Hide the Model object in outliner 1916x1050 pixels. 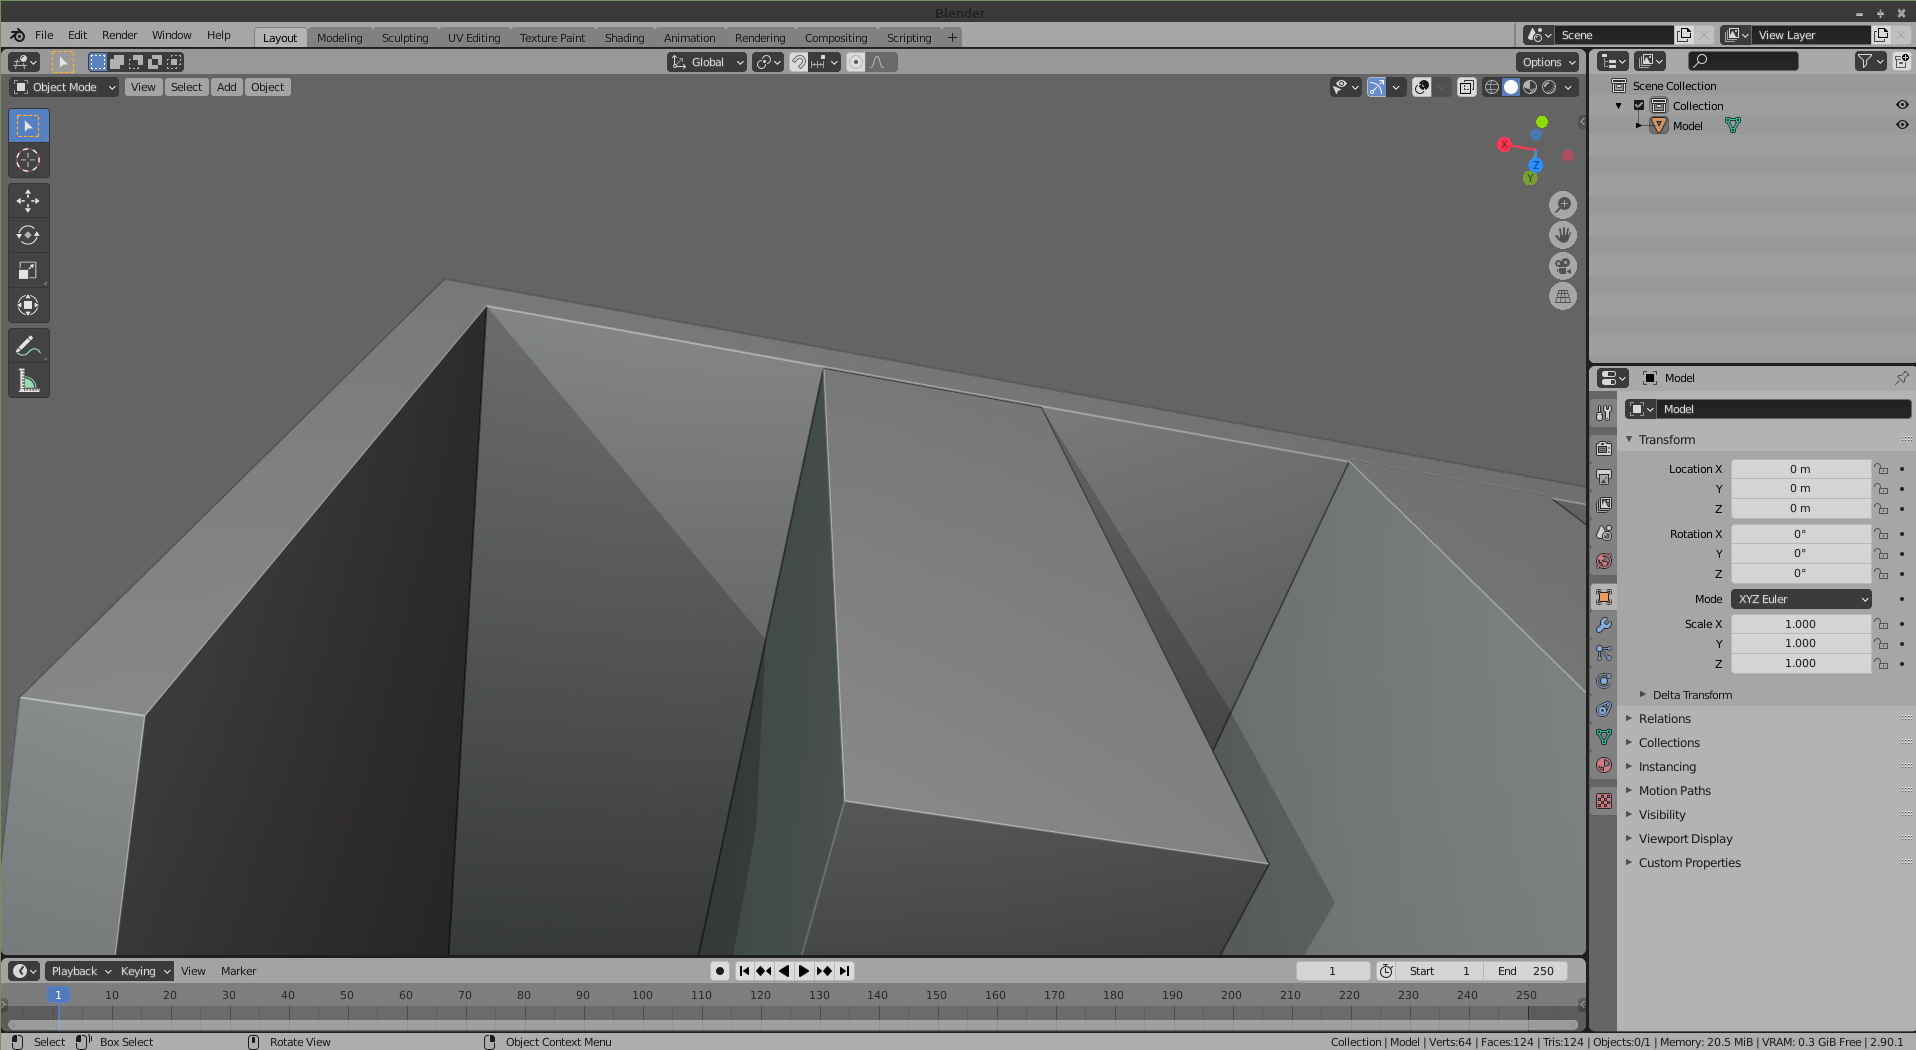click(1902, 125)
